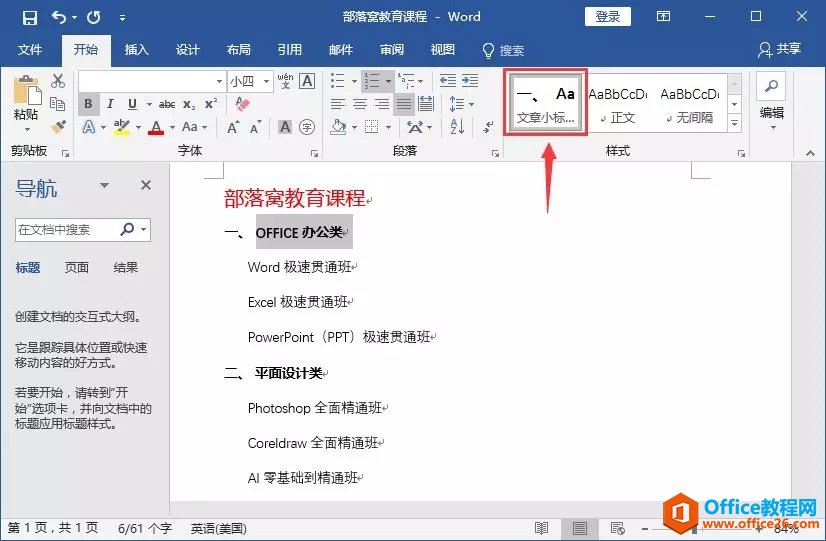Increase paragraph indent

470,81
